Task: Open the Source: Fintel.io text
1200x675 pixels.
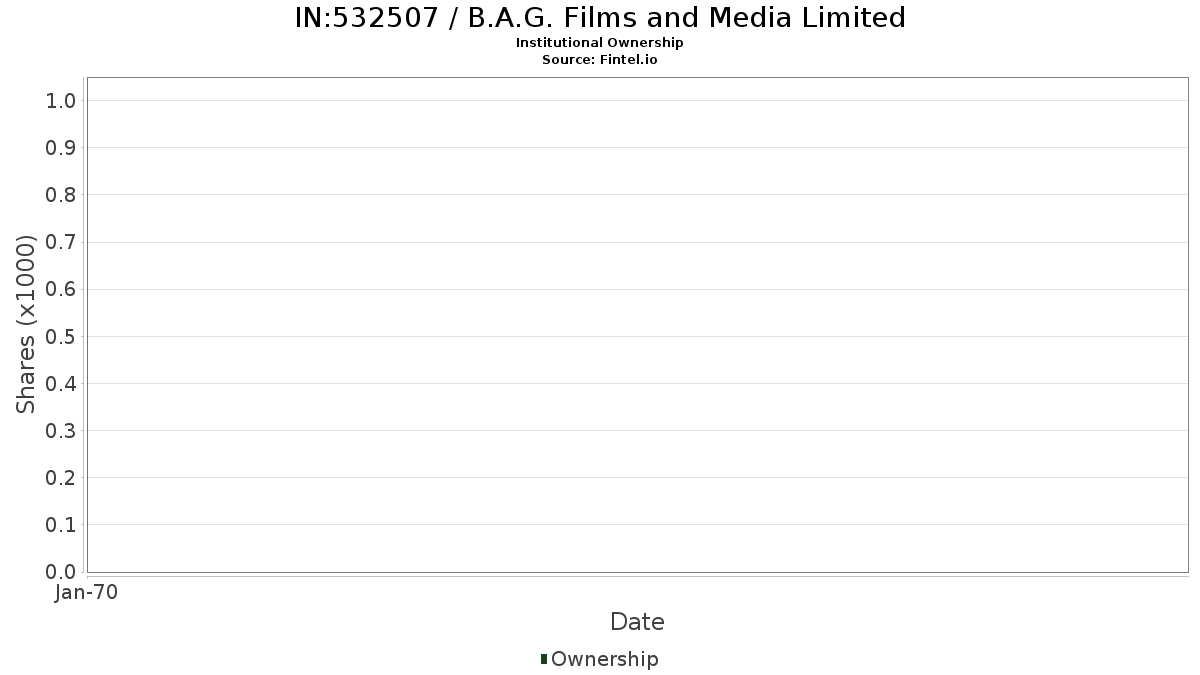Action: pos(600,60)
